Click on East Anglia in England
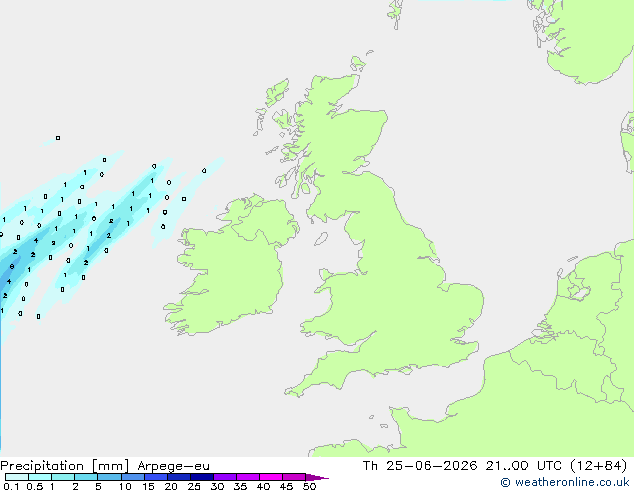Viewport: 634px width, 490px height. [x=465, y=303]
